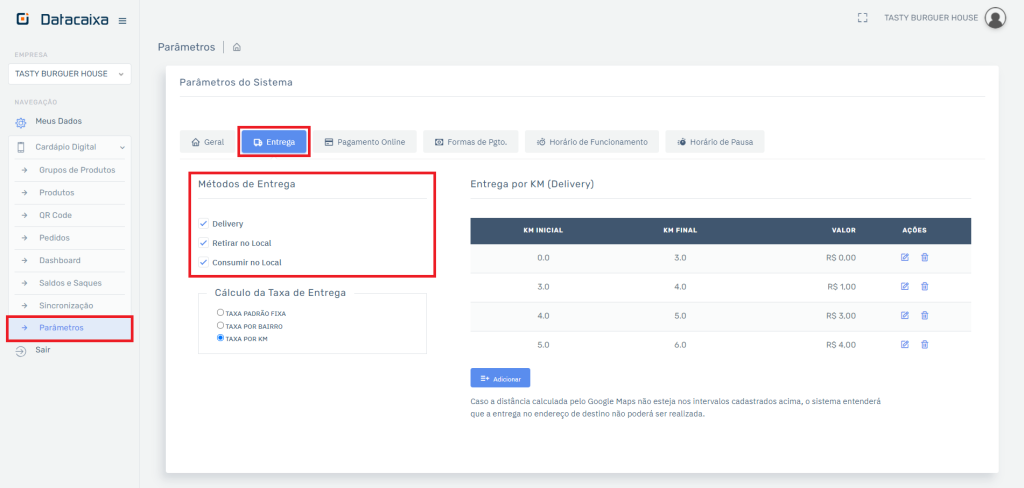Viewport: 1024px width, 488px height.
Task: Click the KM FINAL column header
Action: [x=680, y=231]
